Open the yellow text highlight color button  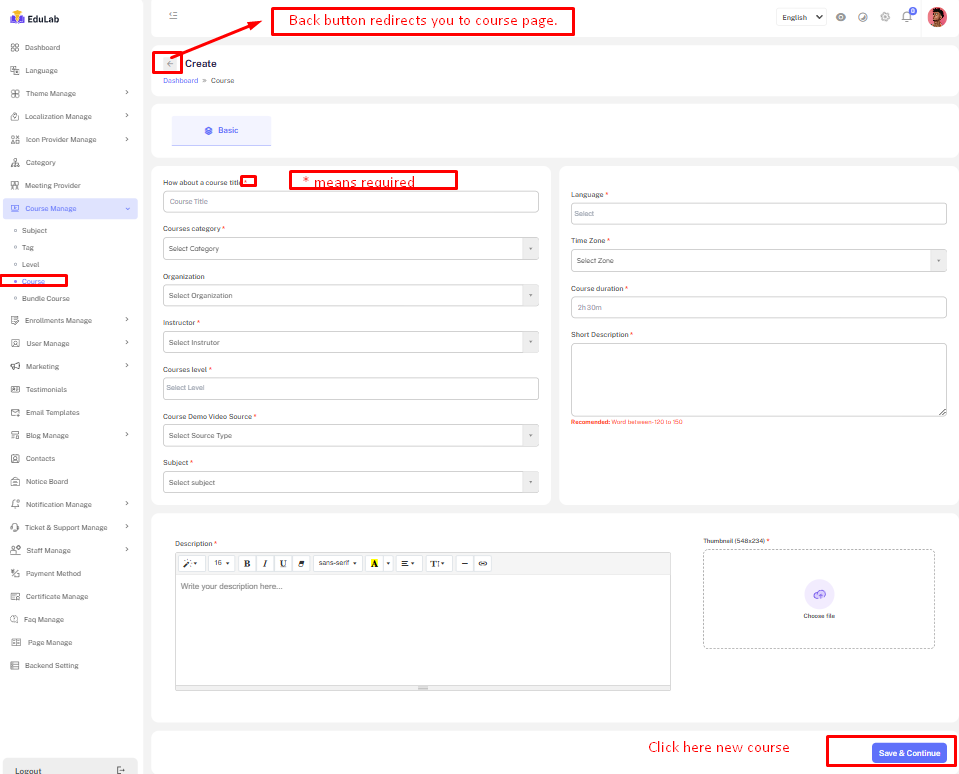tap(374, 563)
